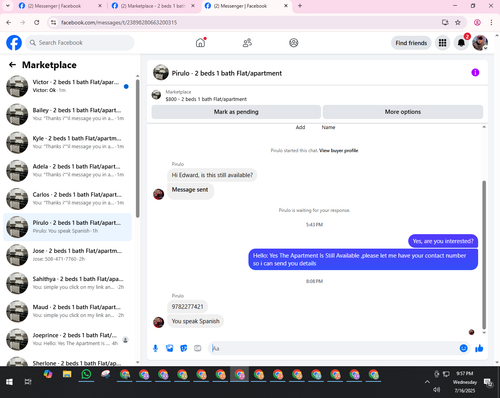Open the View buyer profile link

pos(338,151)
